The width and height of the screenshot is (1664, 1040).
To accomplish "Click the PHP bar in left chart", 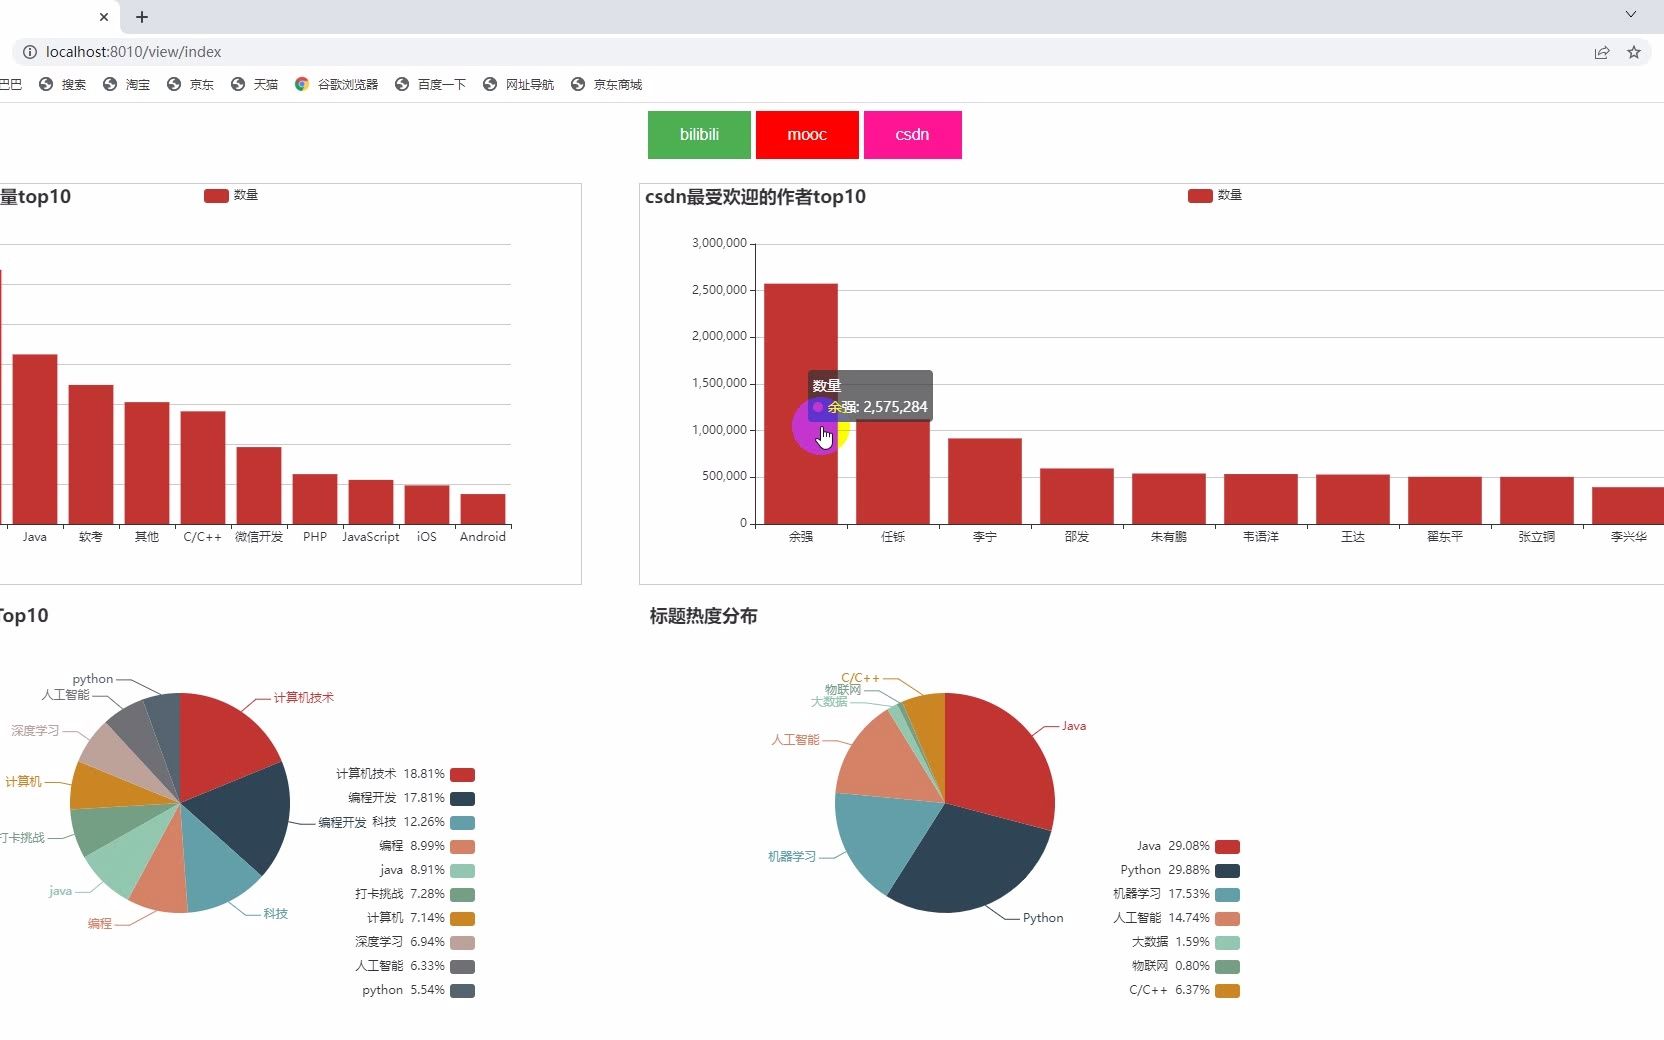I will click(x=315, y=499).
